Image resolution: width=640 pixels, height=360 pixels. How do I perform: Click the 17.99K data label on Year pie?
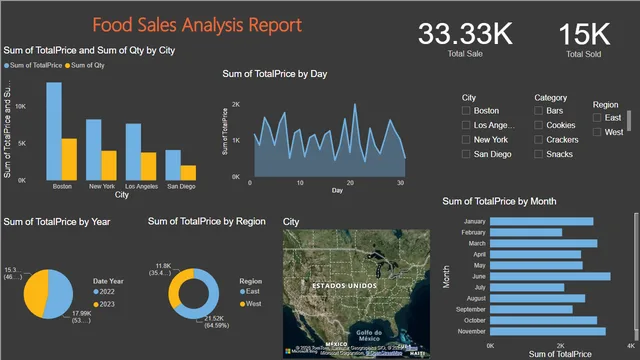click(82, 317)
